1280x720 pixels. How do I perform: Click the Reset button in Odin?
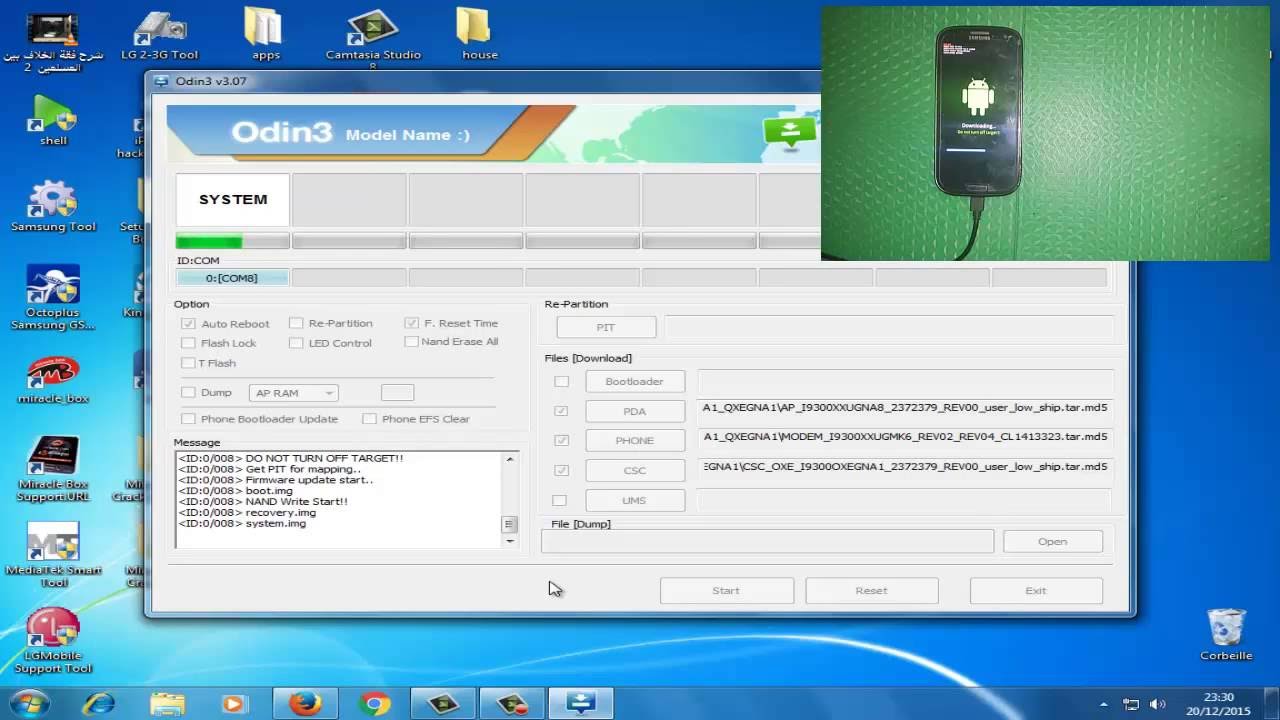(x=871, y=590)
